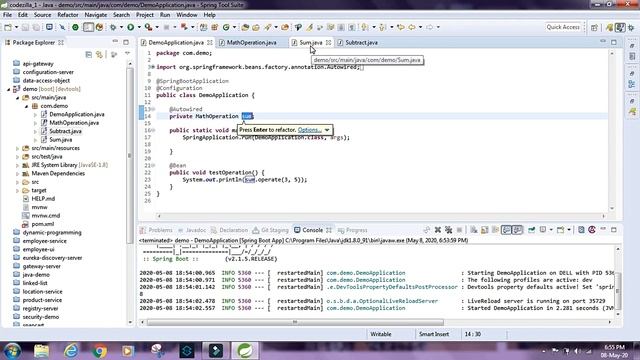This screenshot has width=640, height=360.
Task: Open the Git Staging tab
Action: (x=274, y=230)
